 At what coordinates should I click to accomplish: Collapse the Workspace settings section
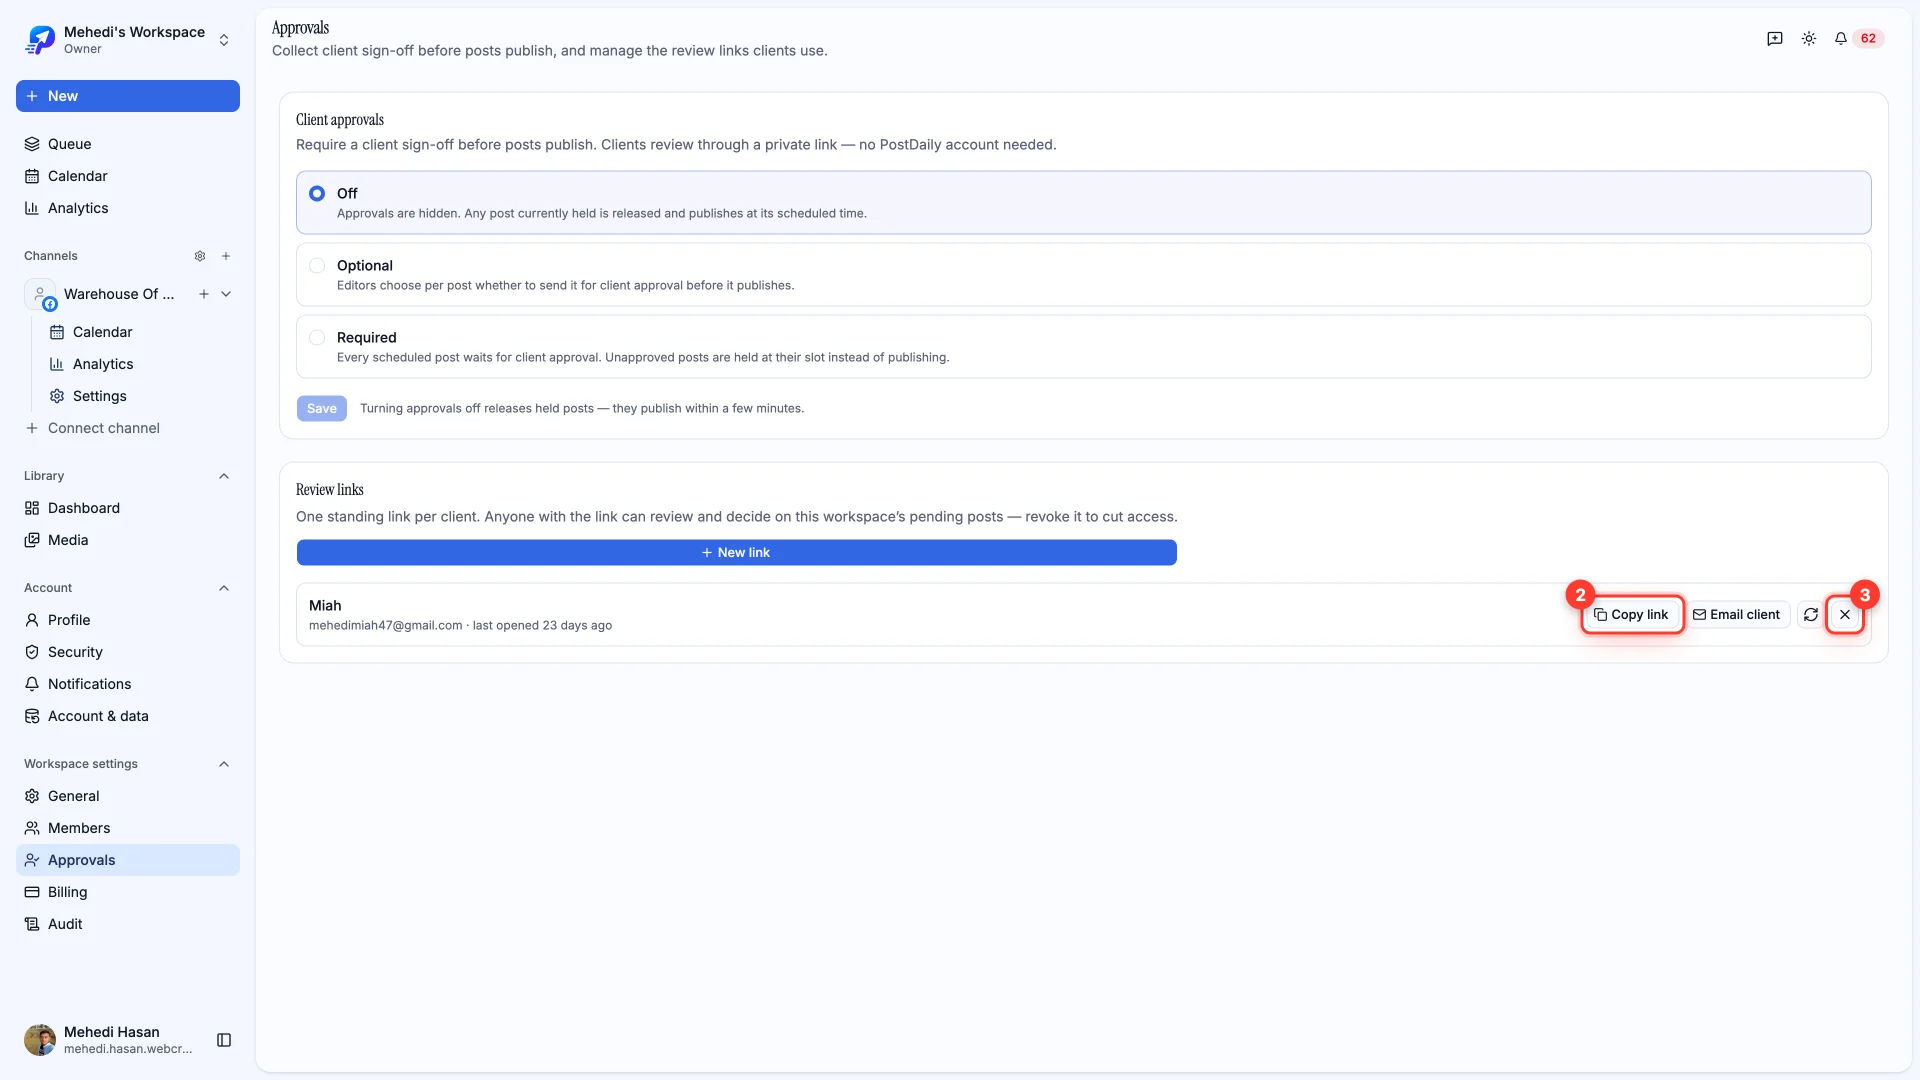point(224,764)
